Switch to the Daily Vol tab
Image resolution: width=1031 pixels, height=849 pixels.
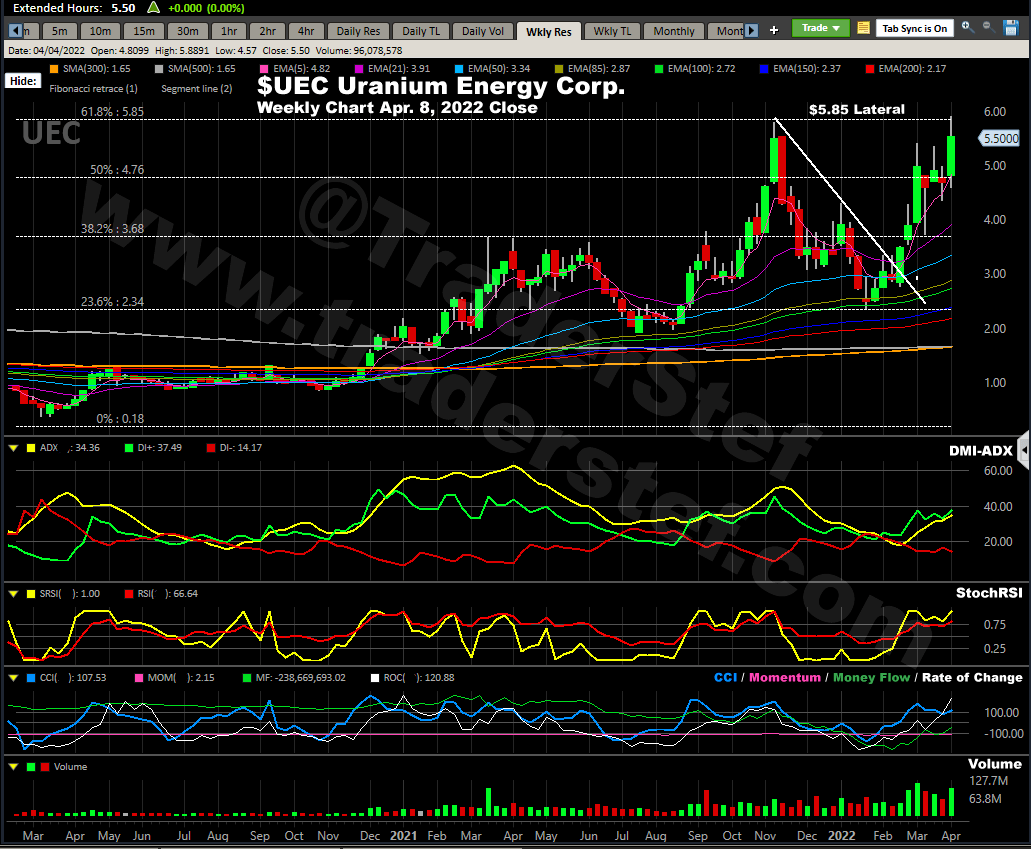(483, 31)
